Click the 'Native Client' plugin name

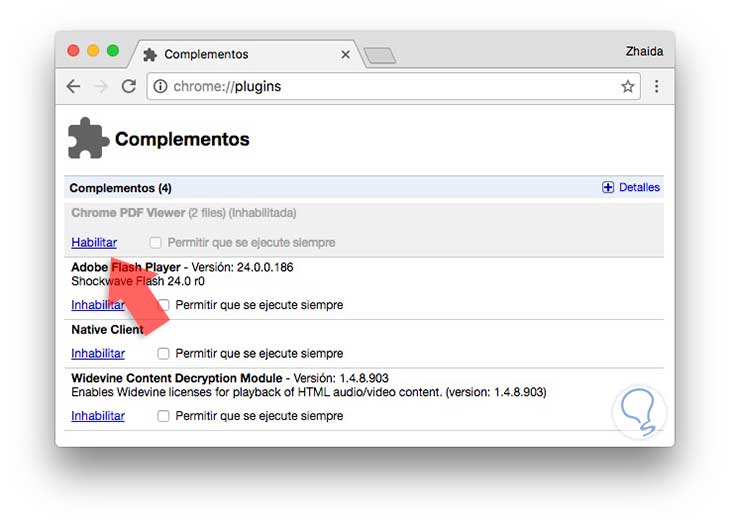[107, 330]
